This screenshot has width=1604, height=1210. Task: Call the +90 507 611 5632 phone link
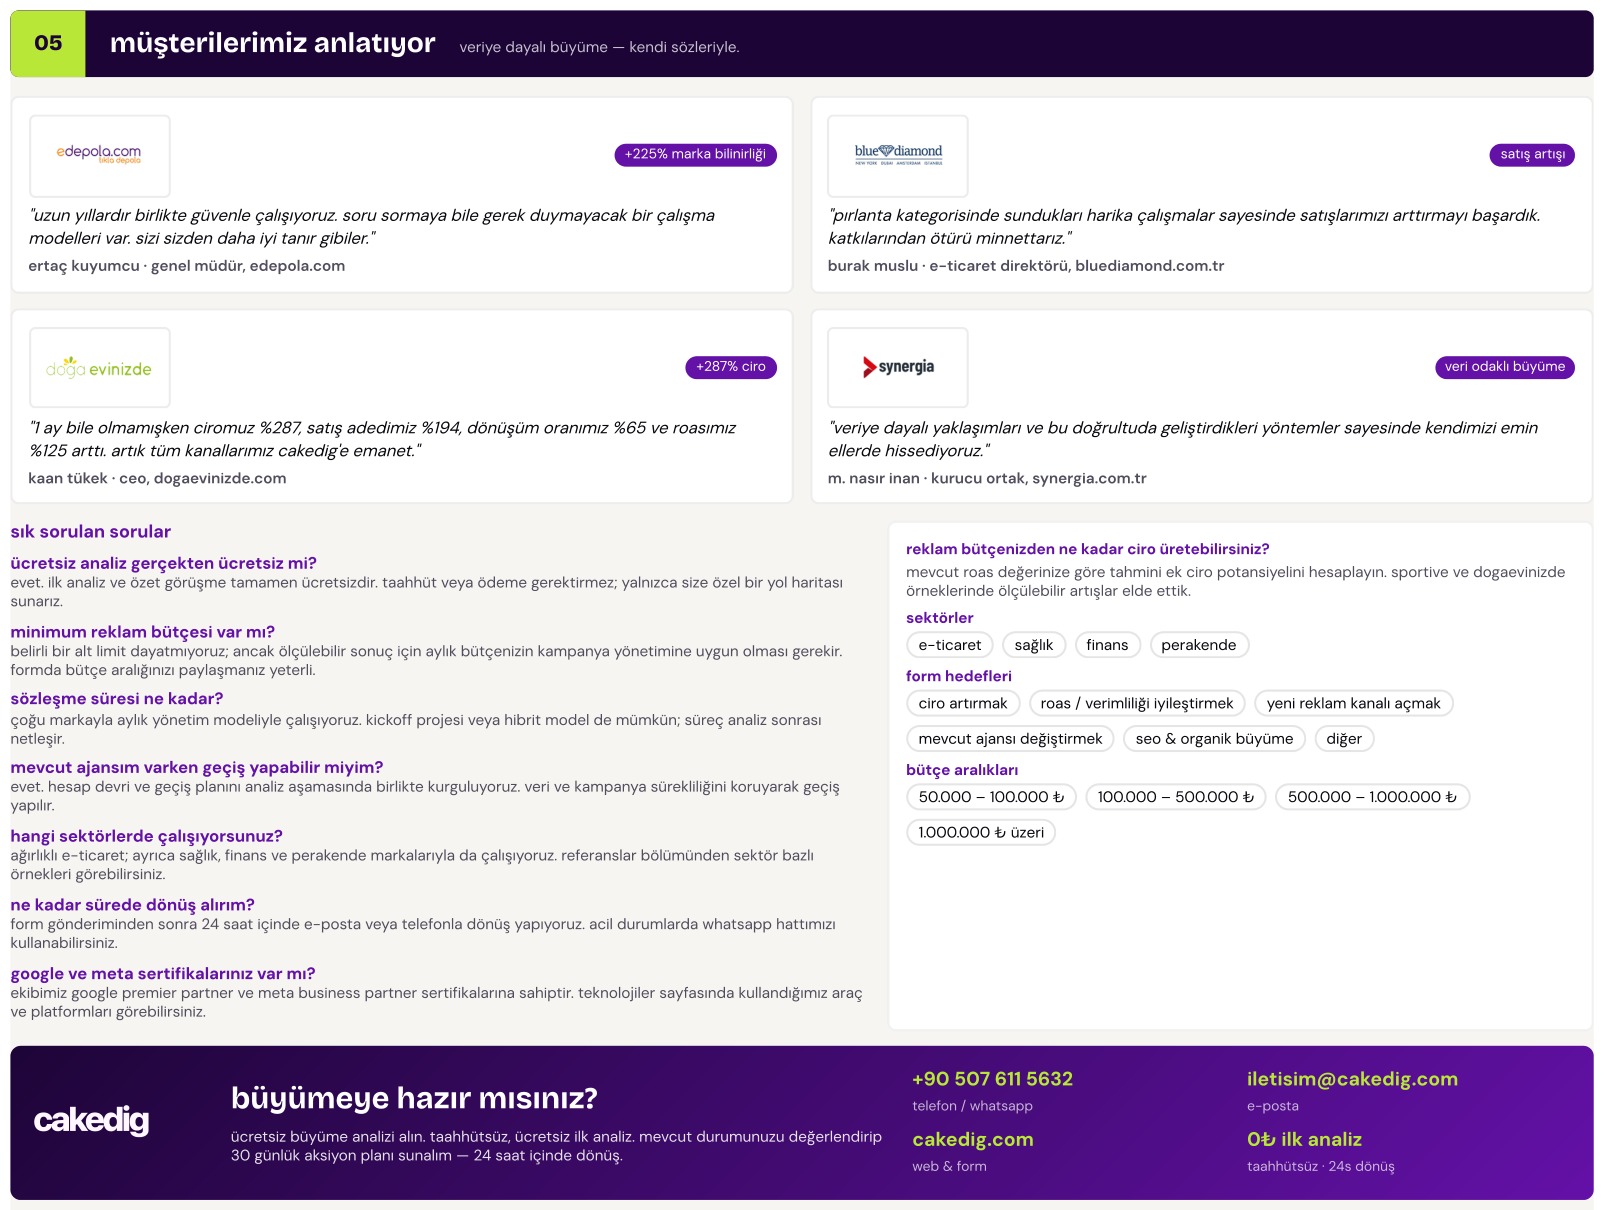[992, 1079]
